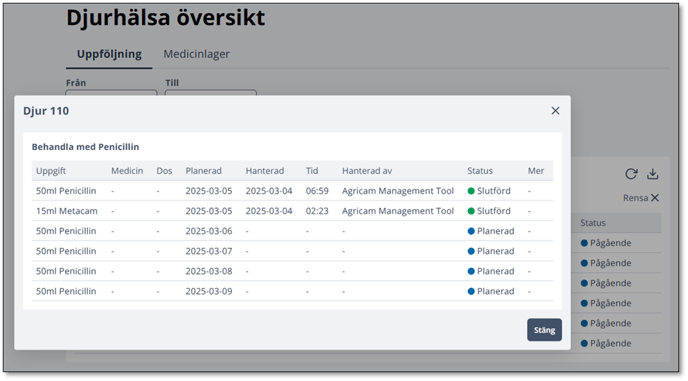
Task: Click Slutförd status in the 06:59 row
Action: pos(489,191)
